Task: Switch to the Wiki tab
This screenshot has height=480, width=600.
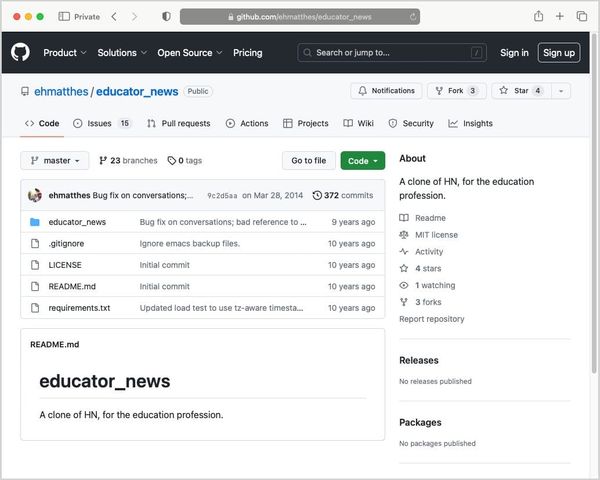Action: coord(359,123)
